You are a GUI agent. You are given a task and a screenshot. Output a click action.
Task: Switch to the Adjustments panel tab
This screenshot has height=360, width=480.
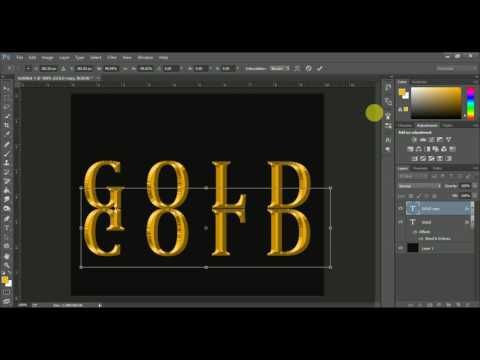[x=427, y=125]
